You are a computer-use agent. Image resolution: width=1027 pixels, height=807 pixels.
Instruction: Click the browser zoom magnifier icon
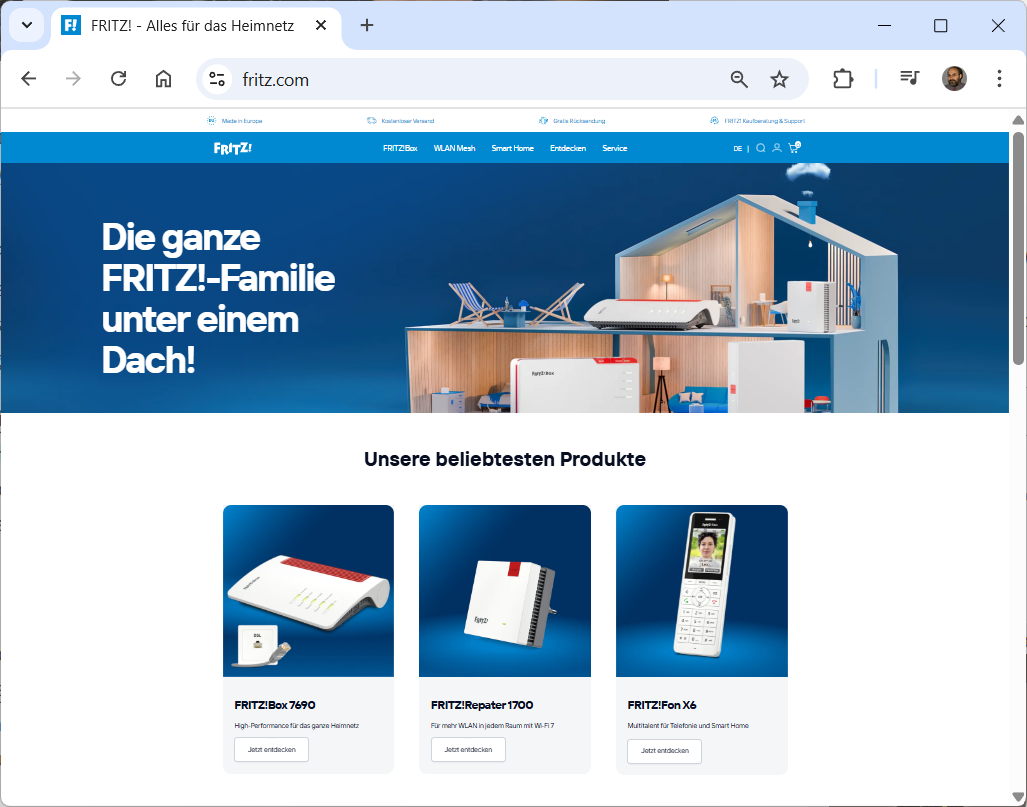pyautogui.click(x=739, y=80)
